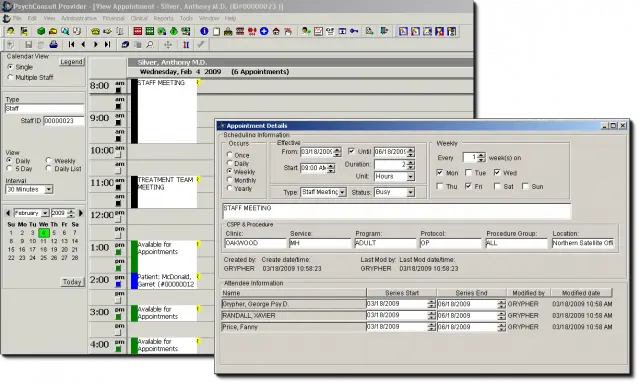Screen dimensions: 640x384
Task: Check the Tue weekday checkbox
Action: pyautogui.click(x=468, y=173)
